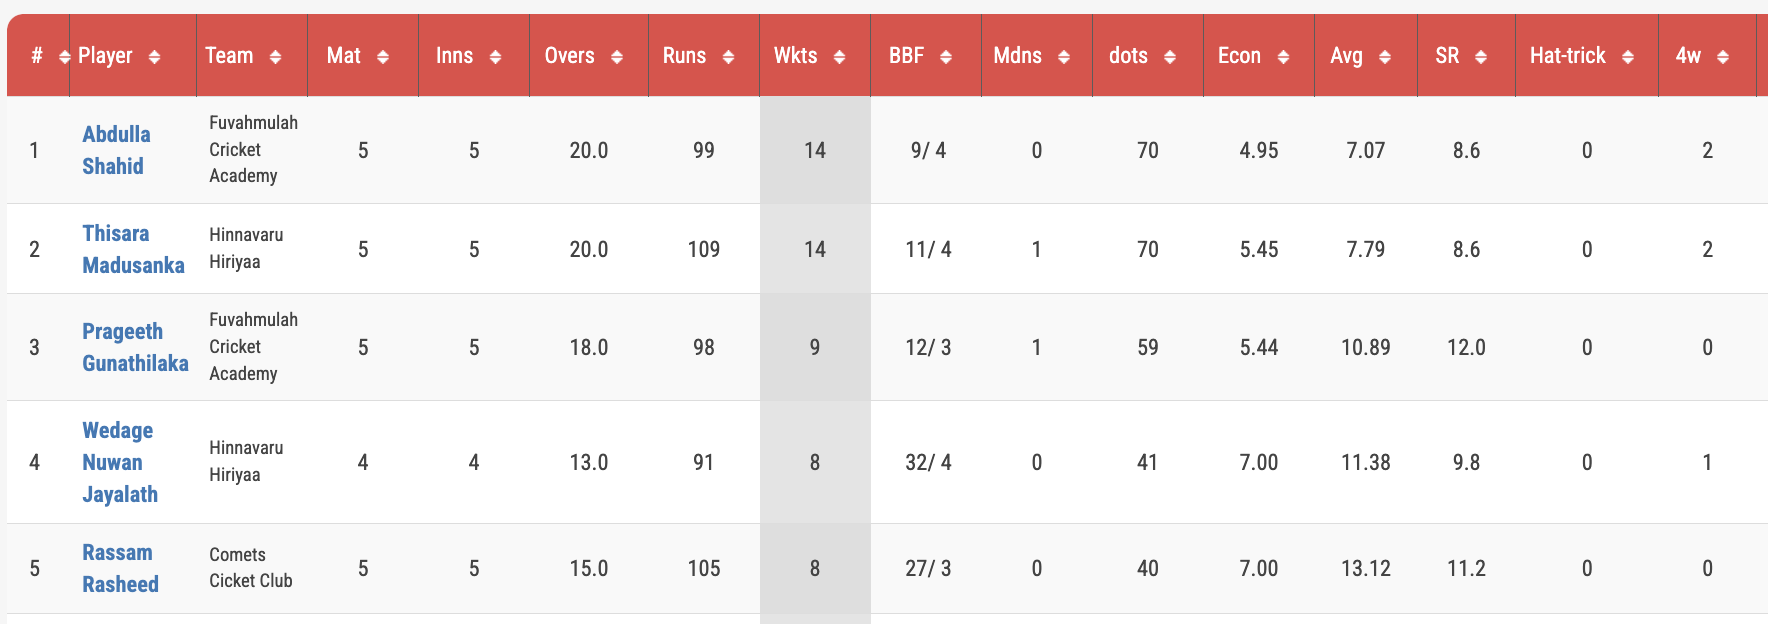Click sort icon next to Inns
Image resolution: width=1768 pixels, height=624 pixels.
tap(495, 57)
